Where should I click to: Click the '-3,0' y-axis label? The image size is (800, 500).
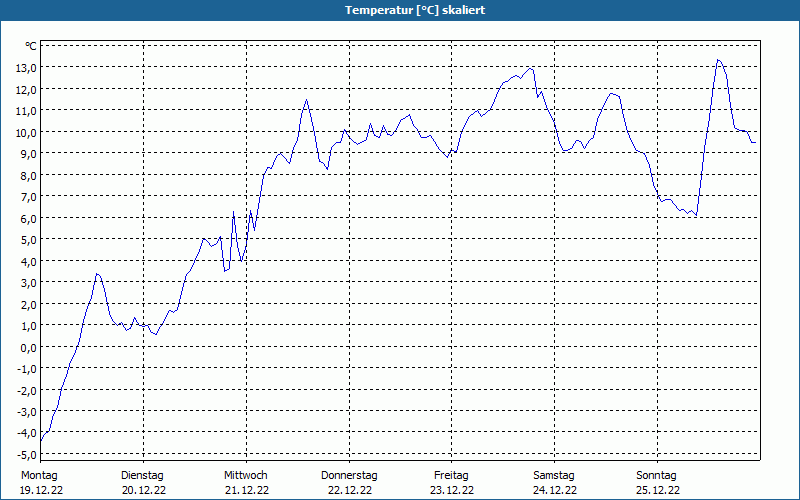pyautogui.click(x=28, y=411)
